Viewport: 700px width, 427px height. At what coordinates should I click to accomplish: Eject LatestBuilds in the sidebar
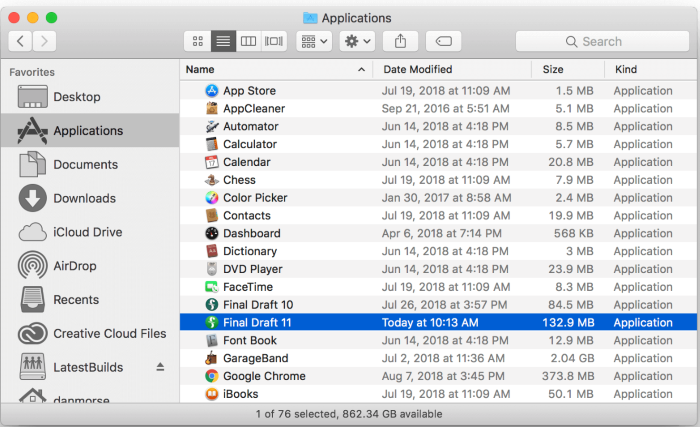tap(160, 367)
